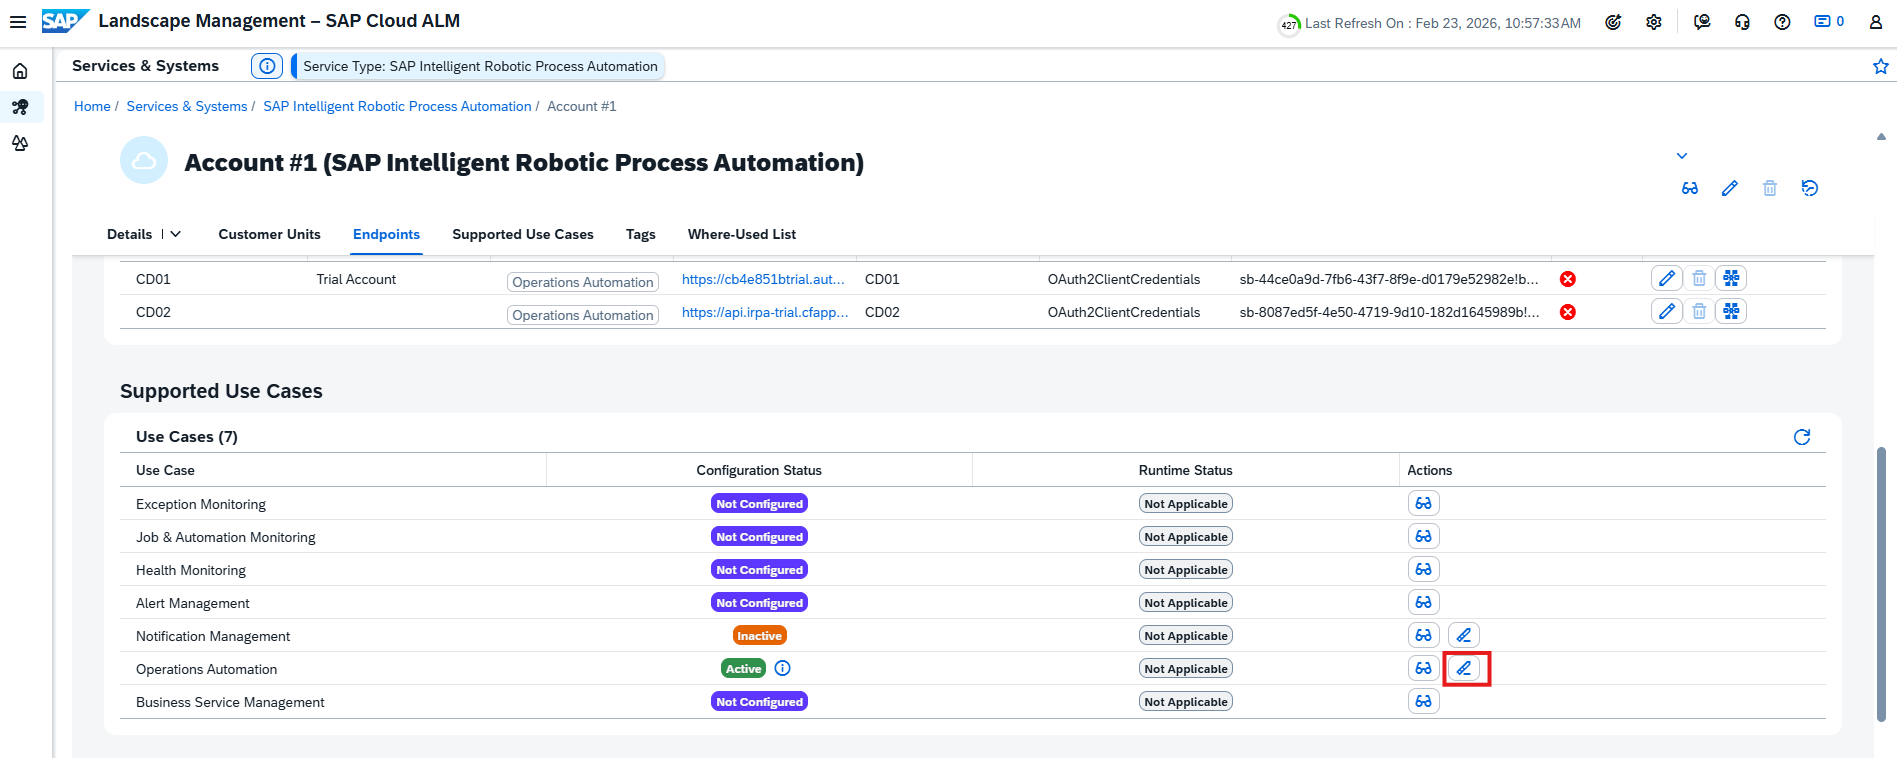
Task: Refresh the Use Cases table
Action: (1801, 437)
